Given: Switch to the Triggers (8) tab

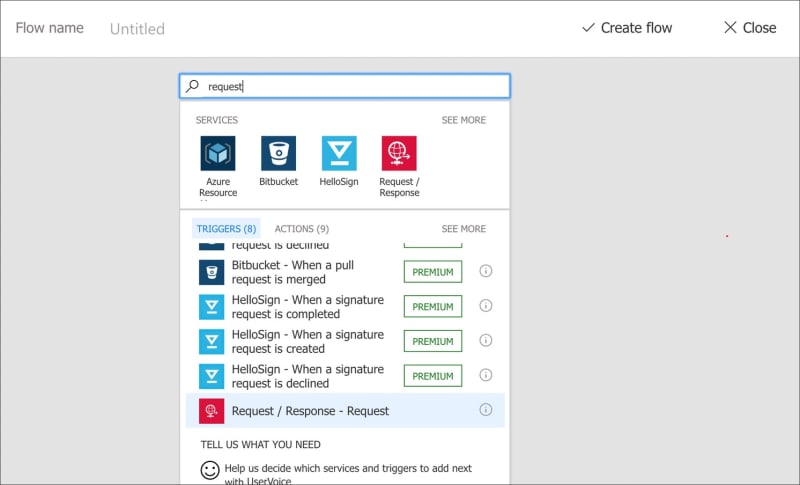Looking at the screenshot, I should coord(226,228).
